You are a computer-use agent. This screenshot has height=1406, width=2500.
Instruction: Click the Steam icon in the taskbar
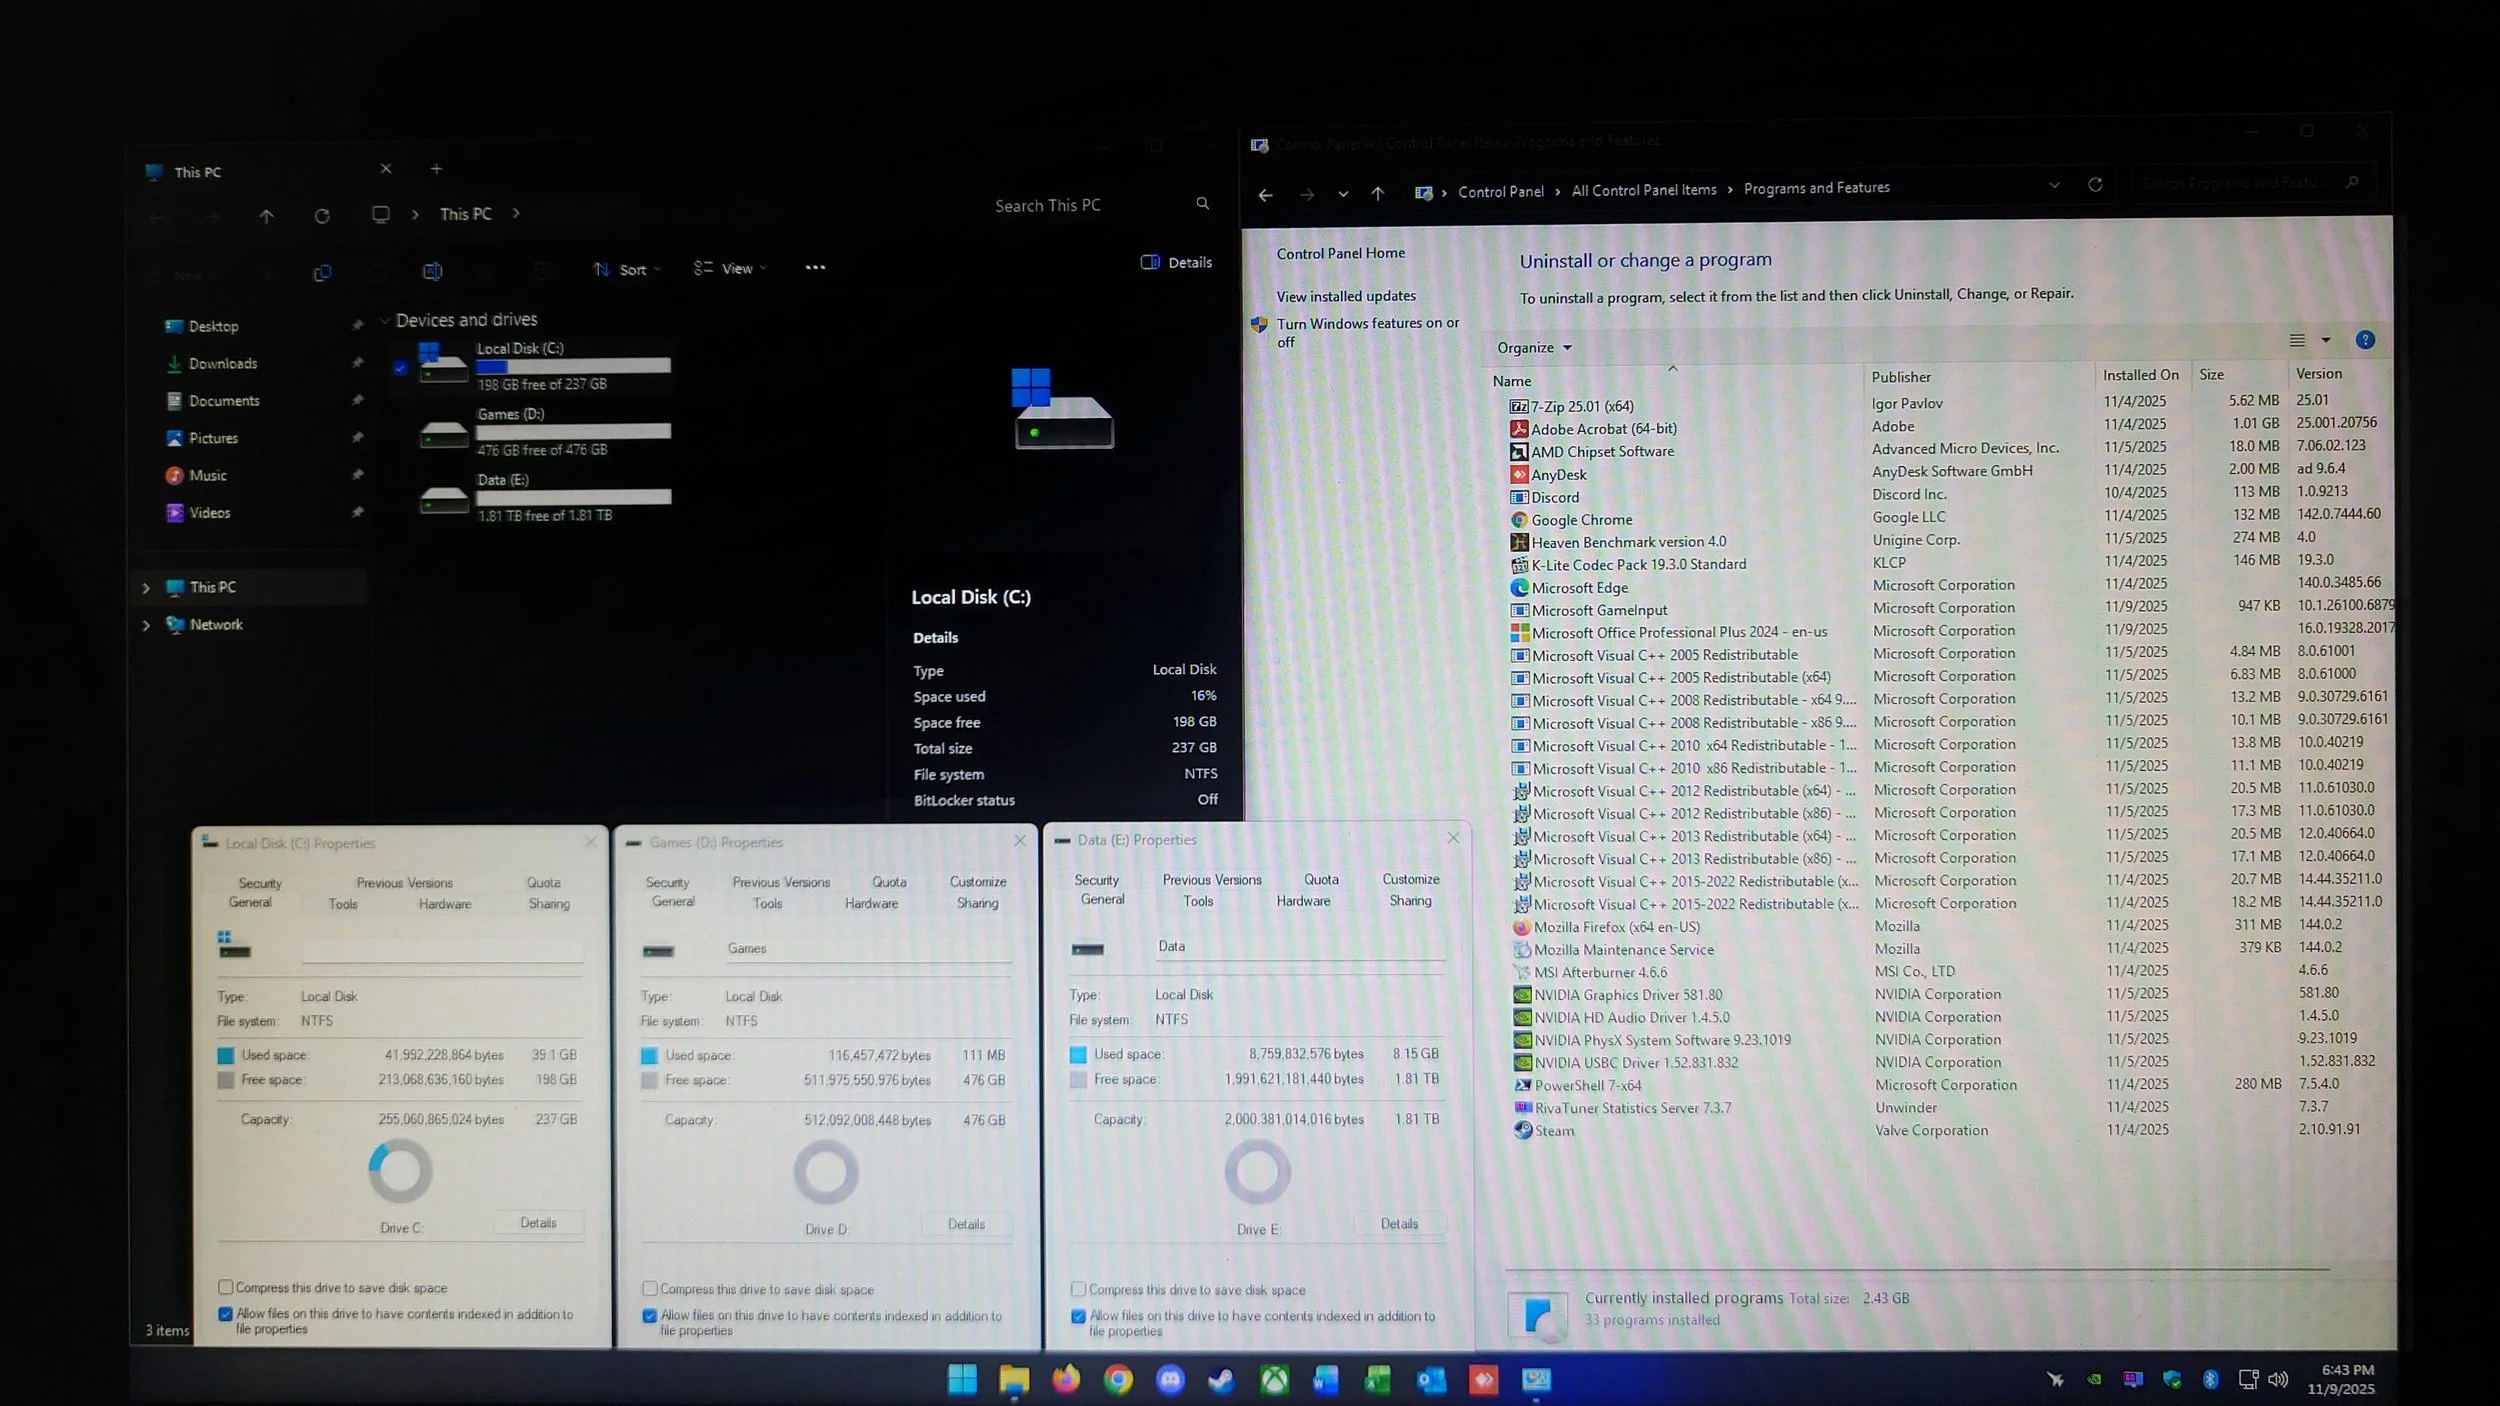point(1220,1381)
